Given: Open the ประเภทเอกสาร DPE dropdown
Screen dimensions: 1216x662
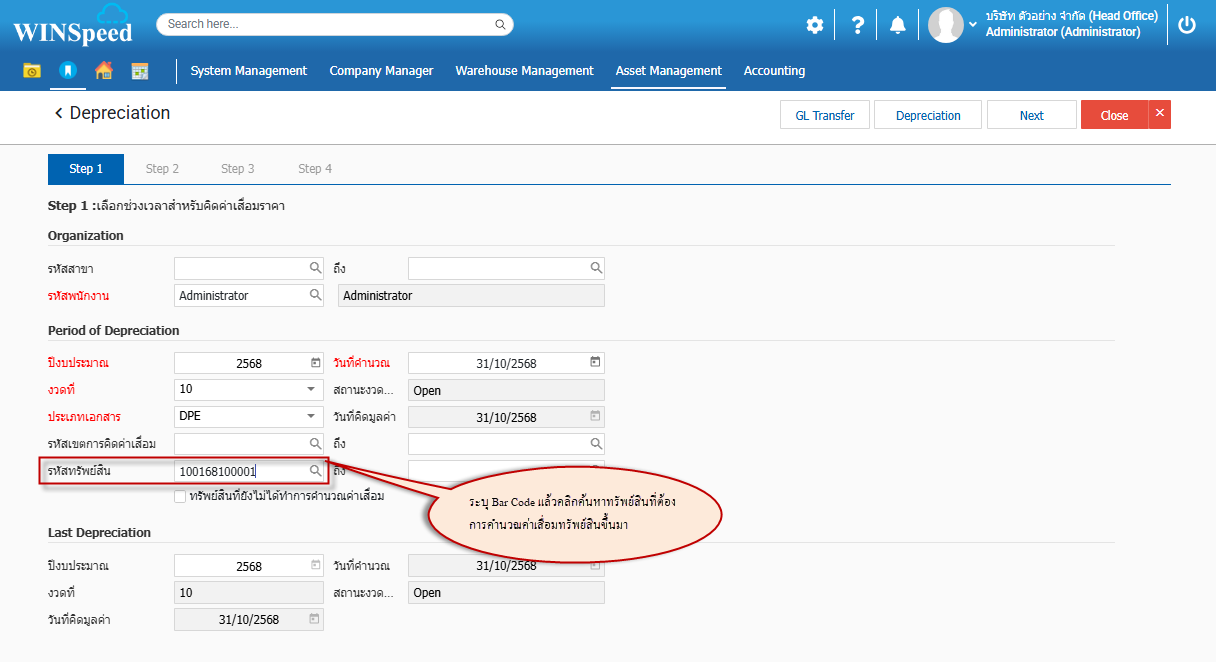Looking at the screenshot, I should coord(310,417).
